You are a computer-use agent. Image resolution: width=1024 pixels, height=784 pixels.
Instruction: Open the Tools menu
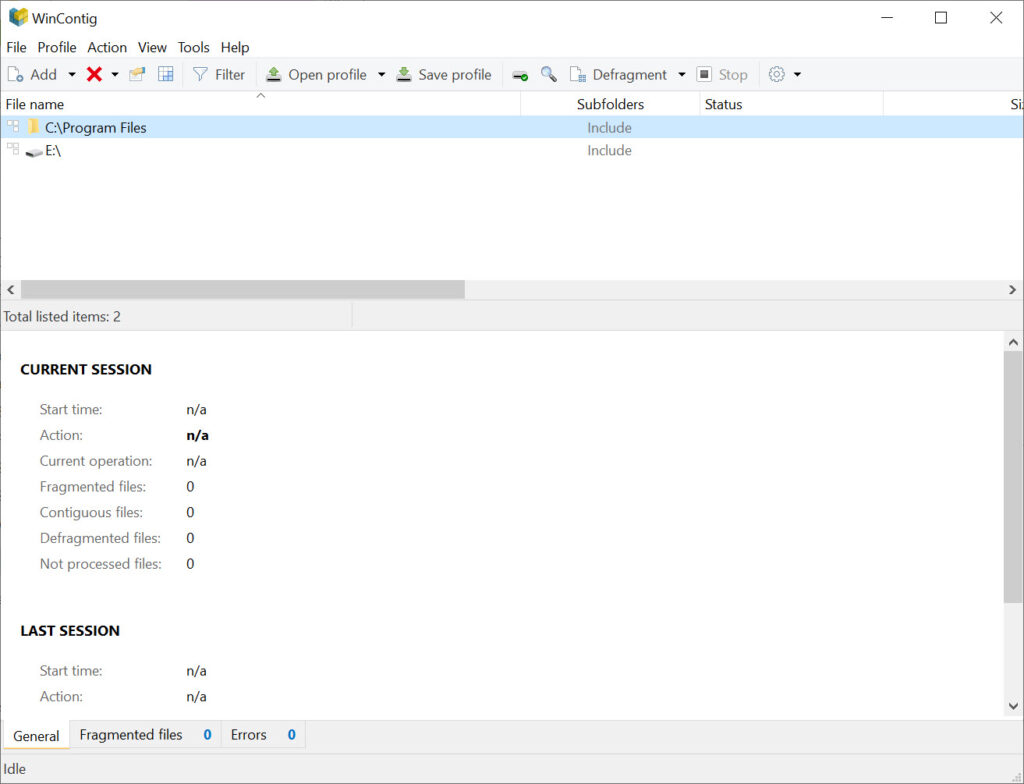[193, 47]
